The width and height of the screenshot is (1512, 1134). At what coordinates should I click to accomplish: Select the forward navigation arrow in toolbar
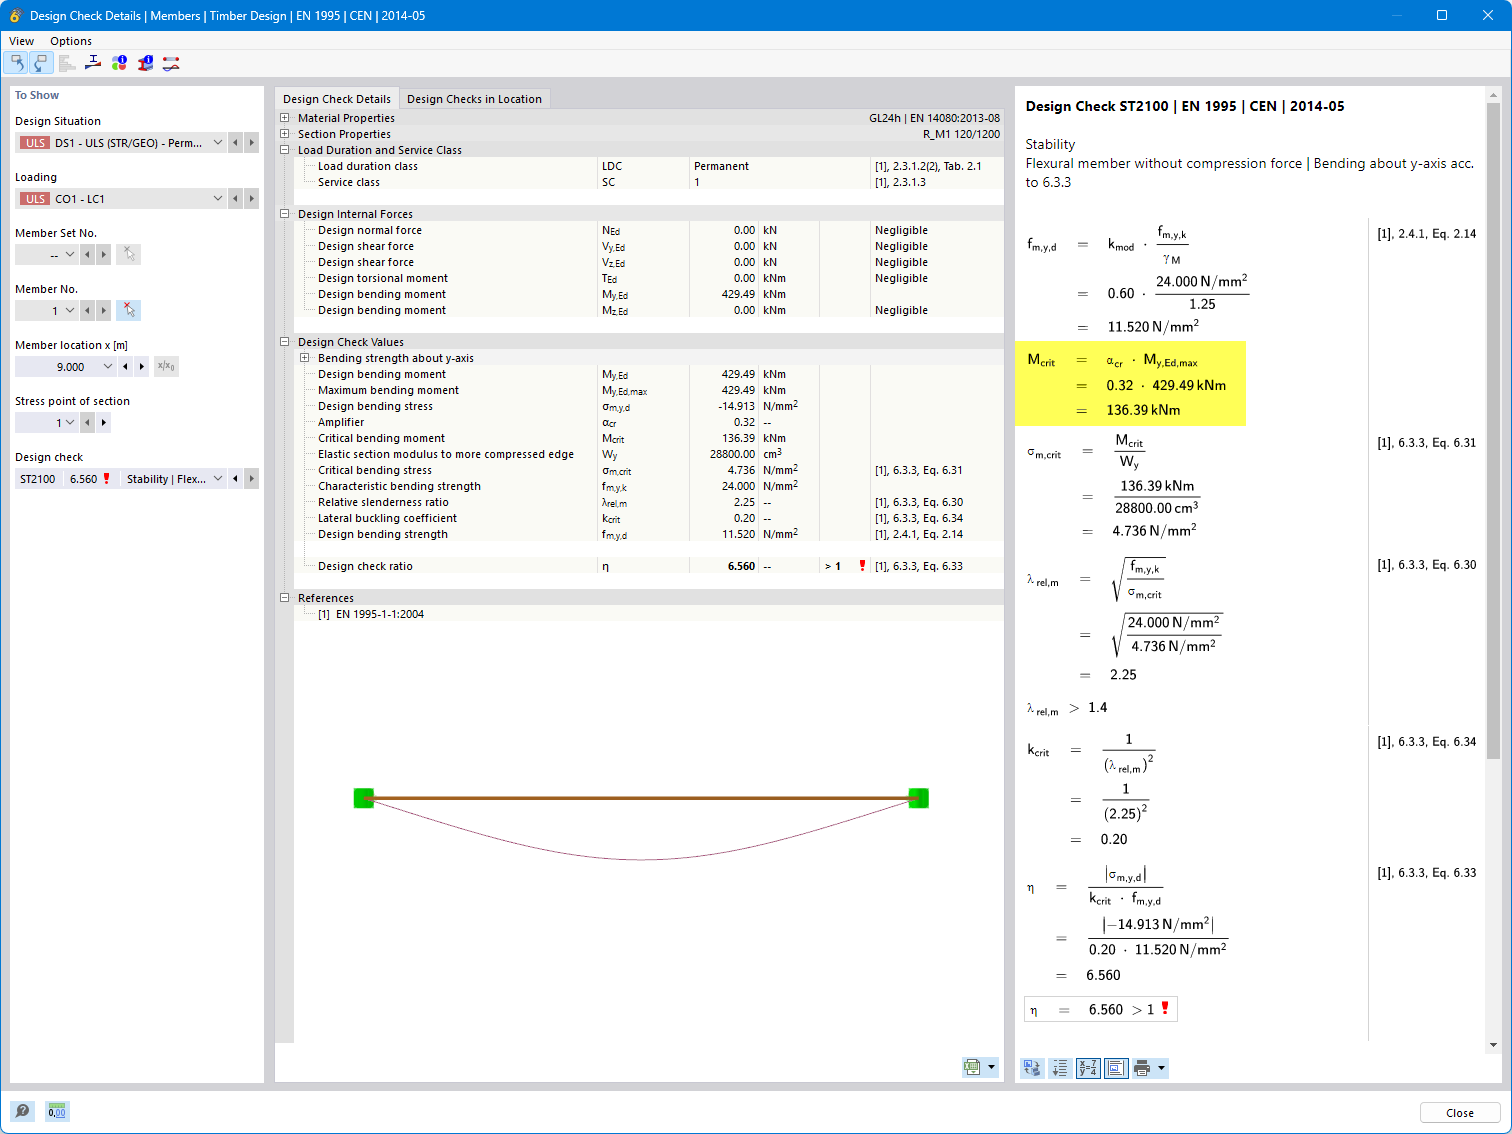(x=41, y=62)
